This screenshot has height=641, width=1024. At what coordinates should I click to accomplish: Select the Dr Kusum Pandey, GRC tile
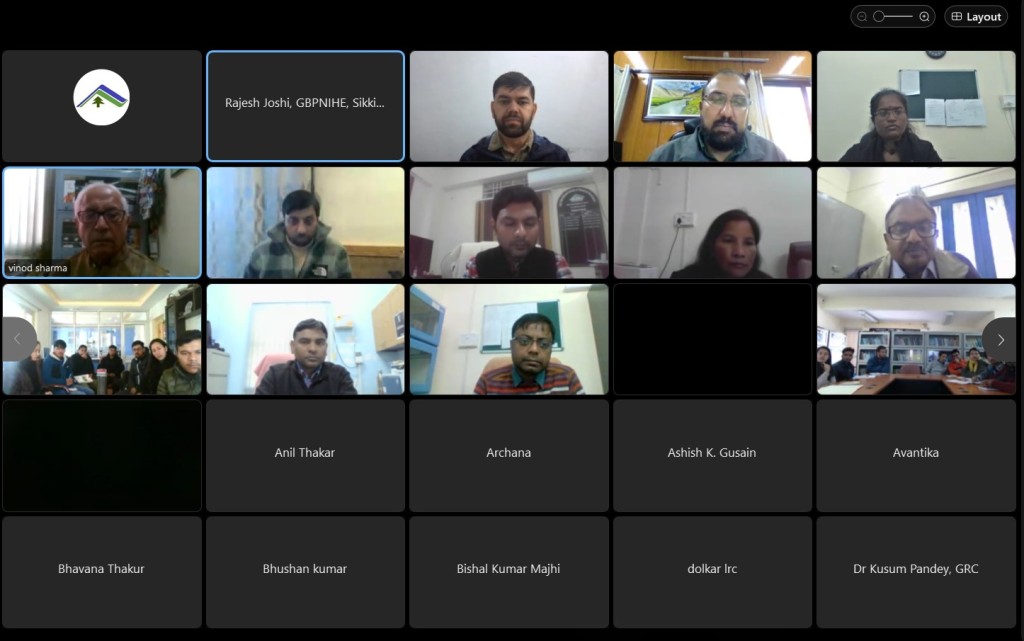(x=916, y=572)
